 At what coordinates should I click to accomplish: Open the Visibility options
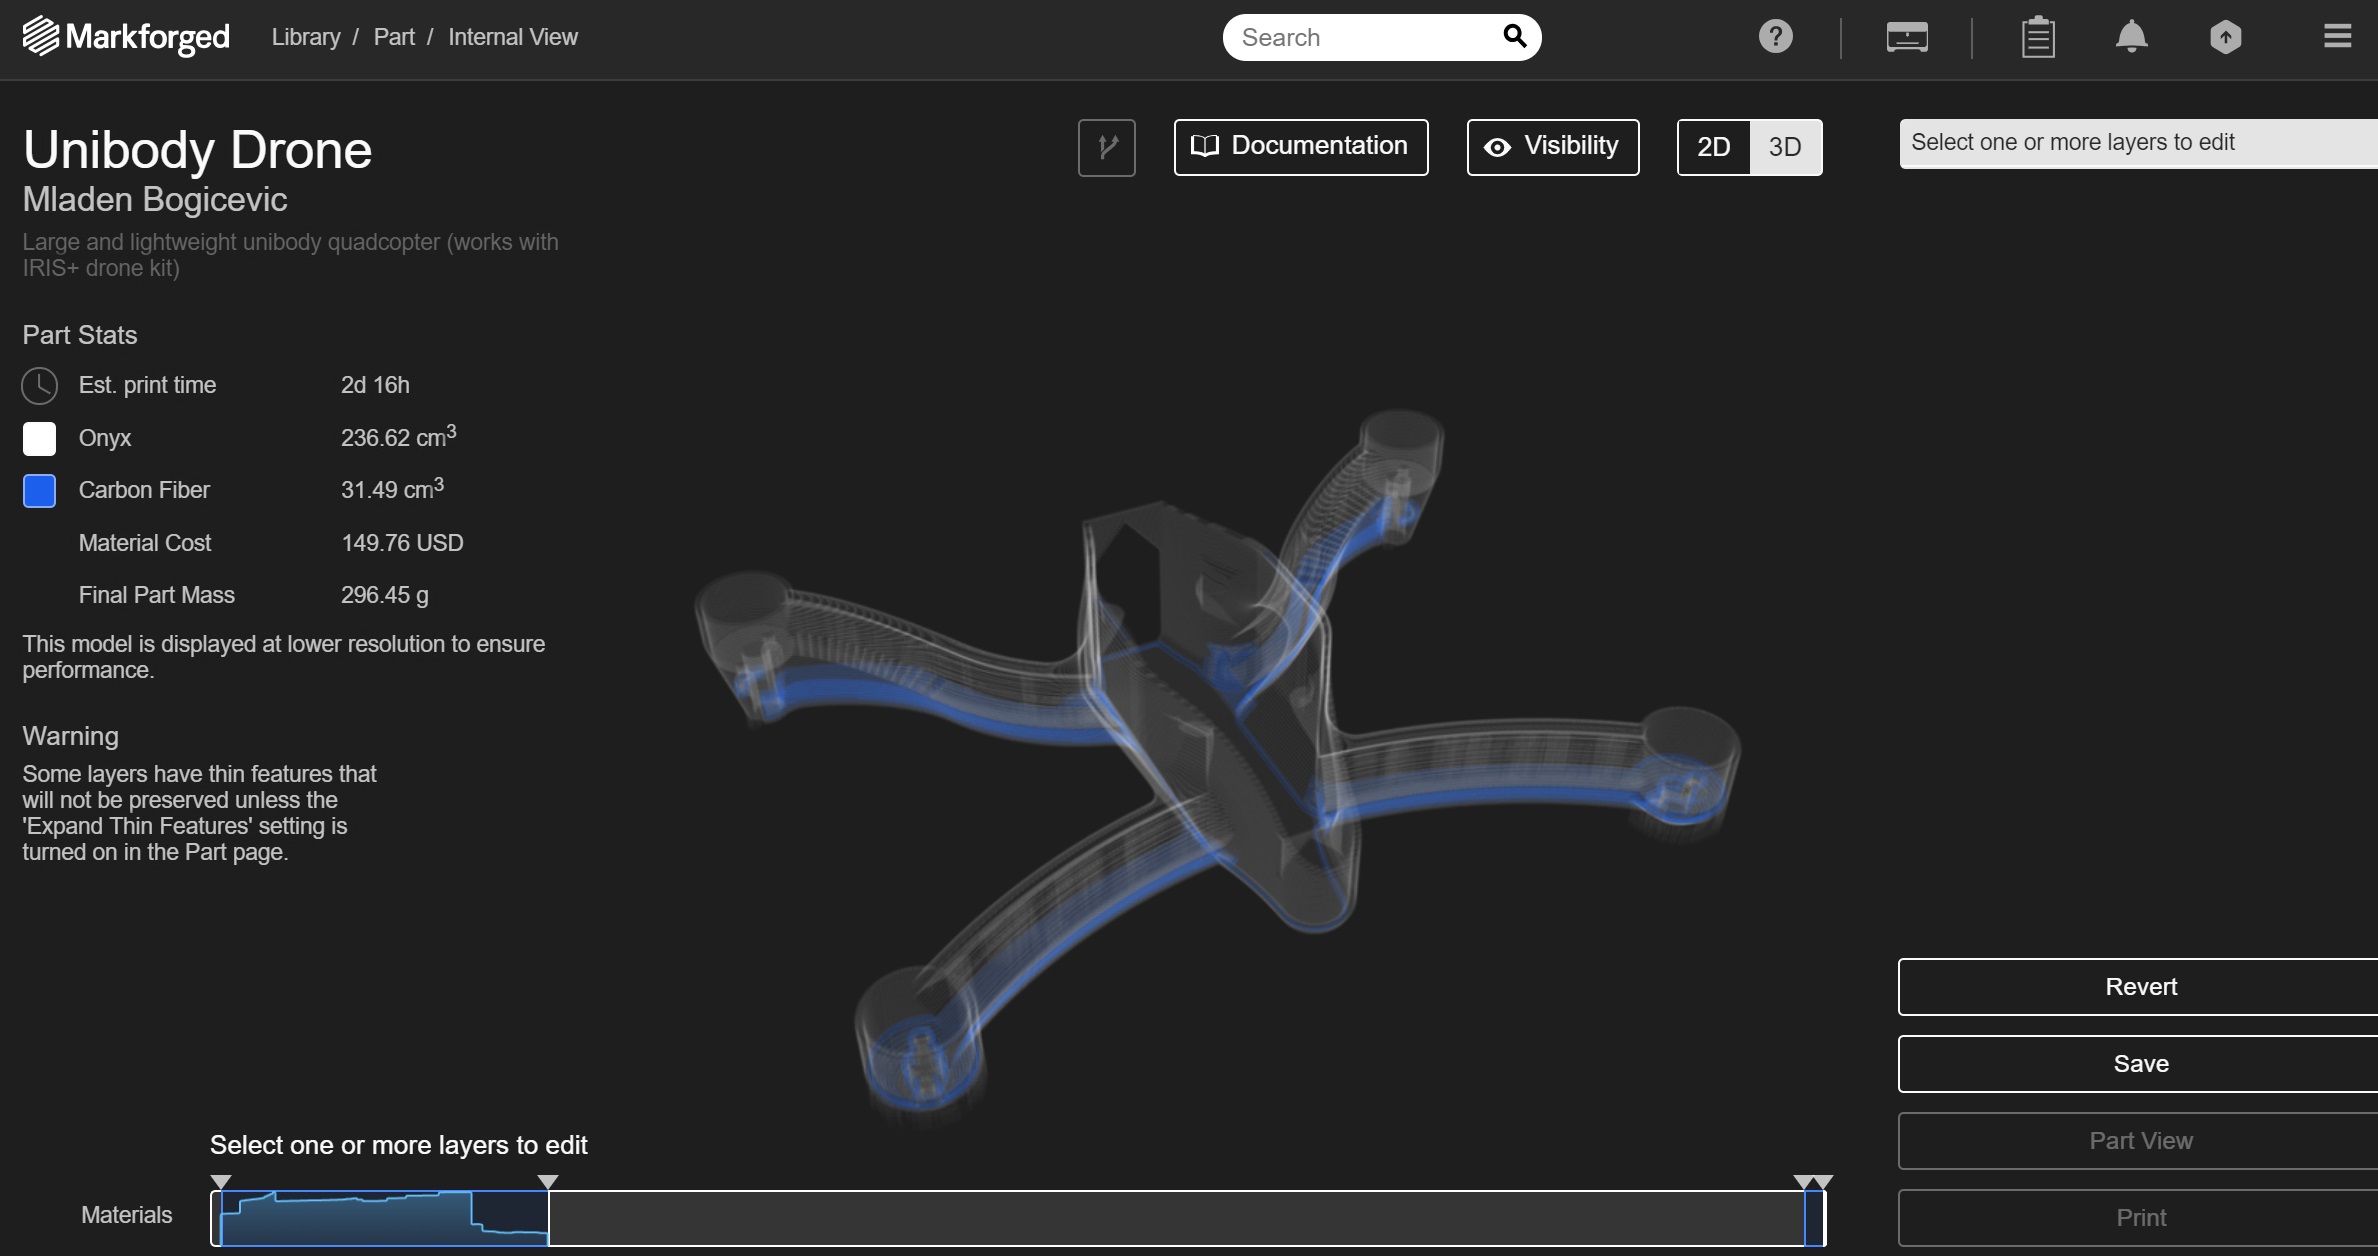coord(1552,147)
